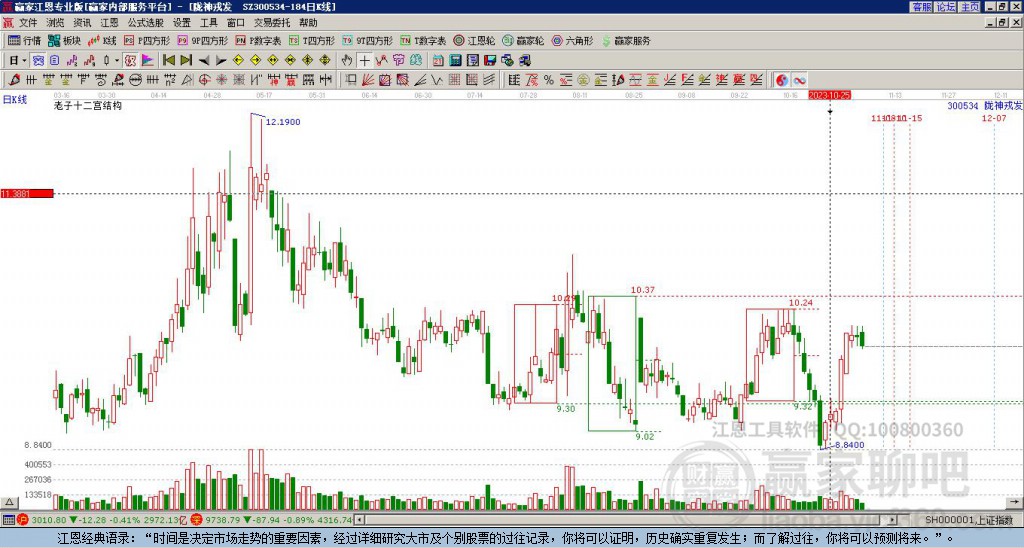
Task: Click the 3010.80 index value in status bar
Action: pos(49,520)
